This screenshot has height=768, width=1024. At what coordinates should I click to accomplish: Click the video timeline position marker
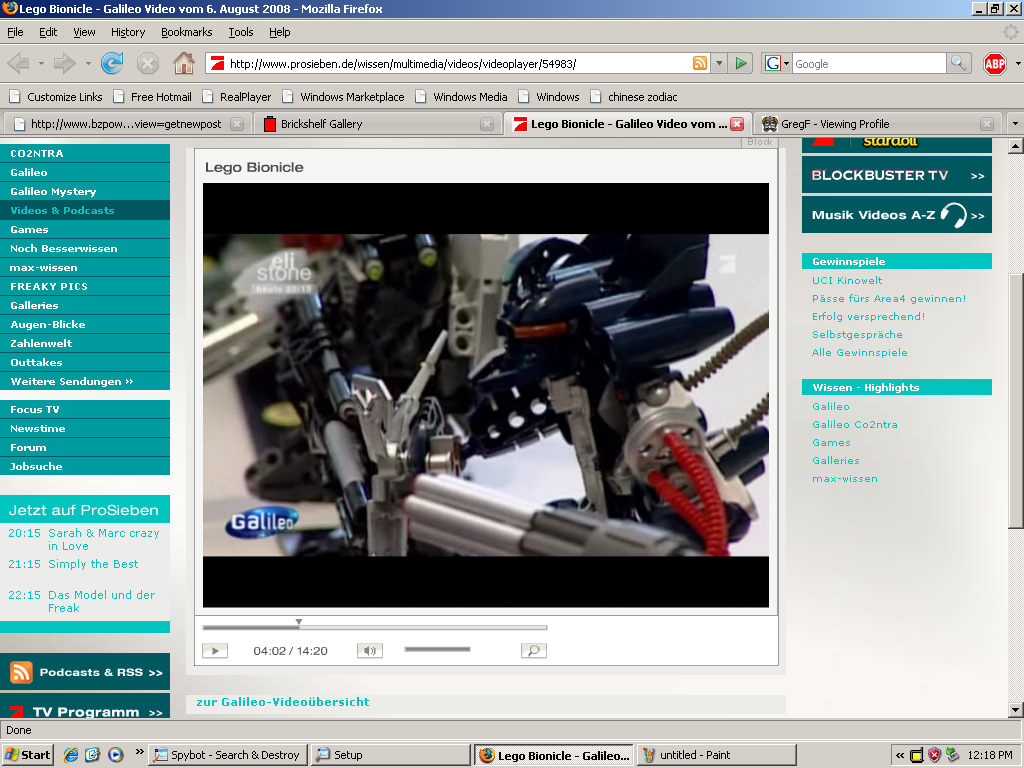click(298, 622)
